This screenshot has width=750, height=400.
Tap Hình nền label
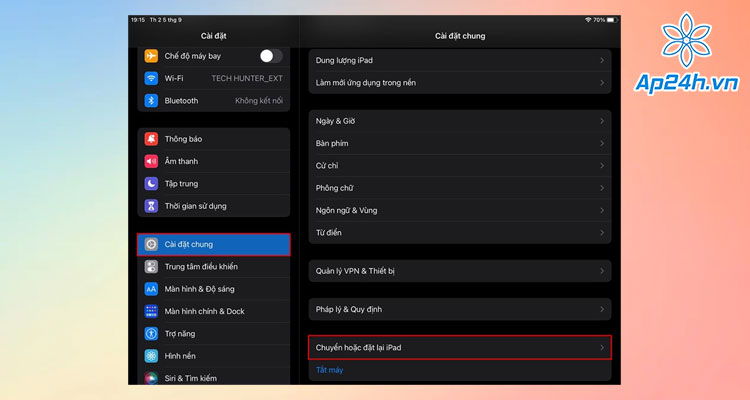coord(180,356)
